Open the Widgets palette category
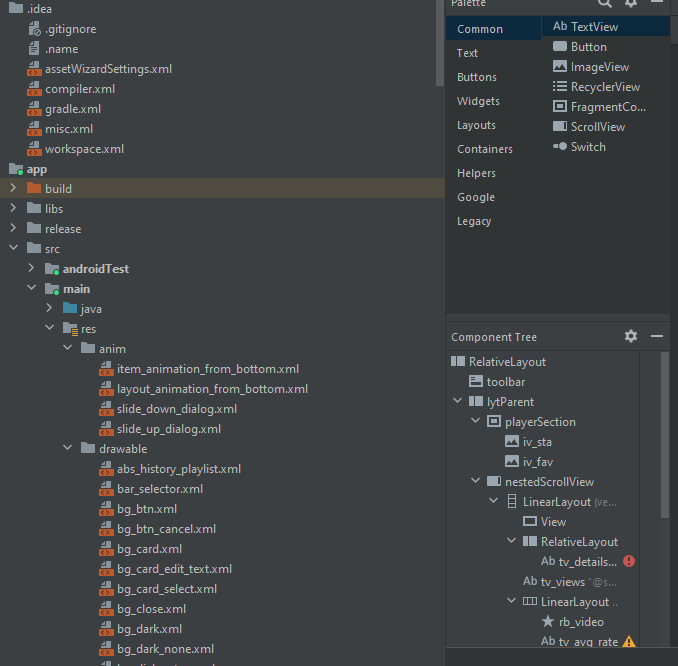678x666 pixels. 478,101
